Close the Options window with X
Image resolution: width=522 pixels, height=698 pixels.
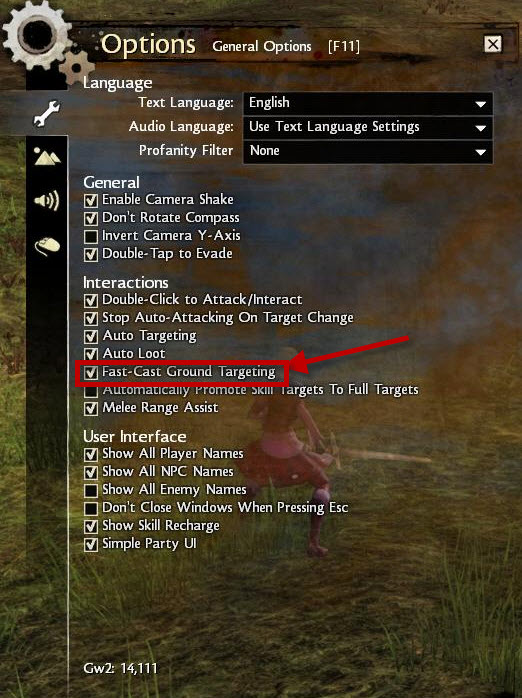pos(493,44)
